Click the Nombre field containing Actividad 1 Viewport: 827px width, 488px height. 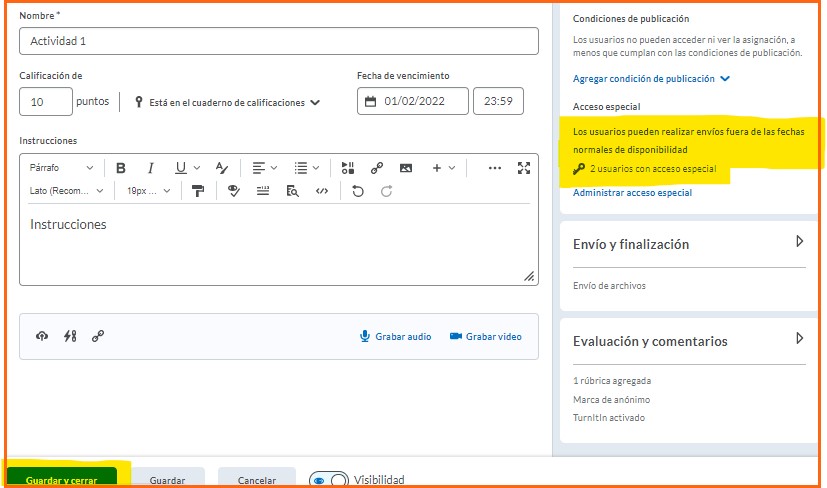(278, 41)
